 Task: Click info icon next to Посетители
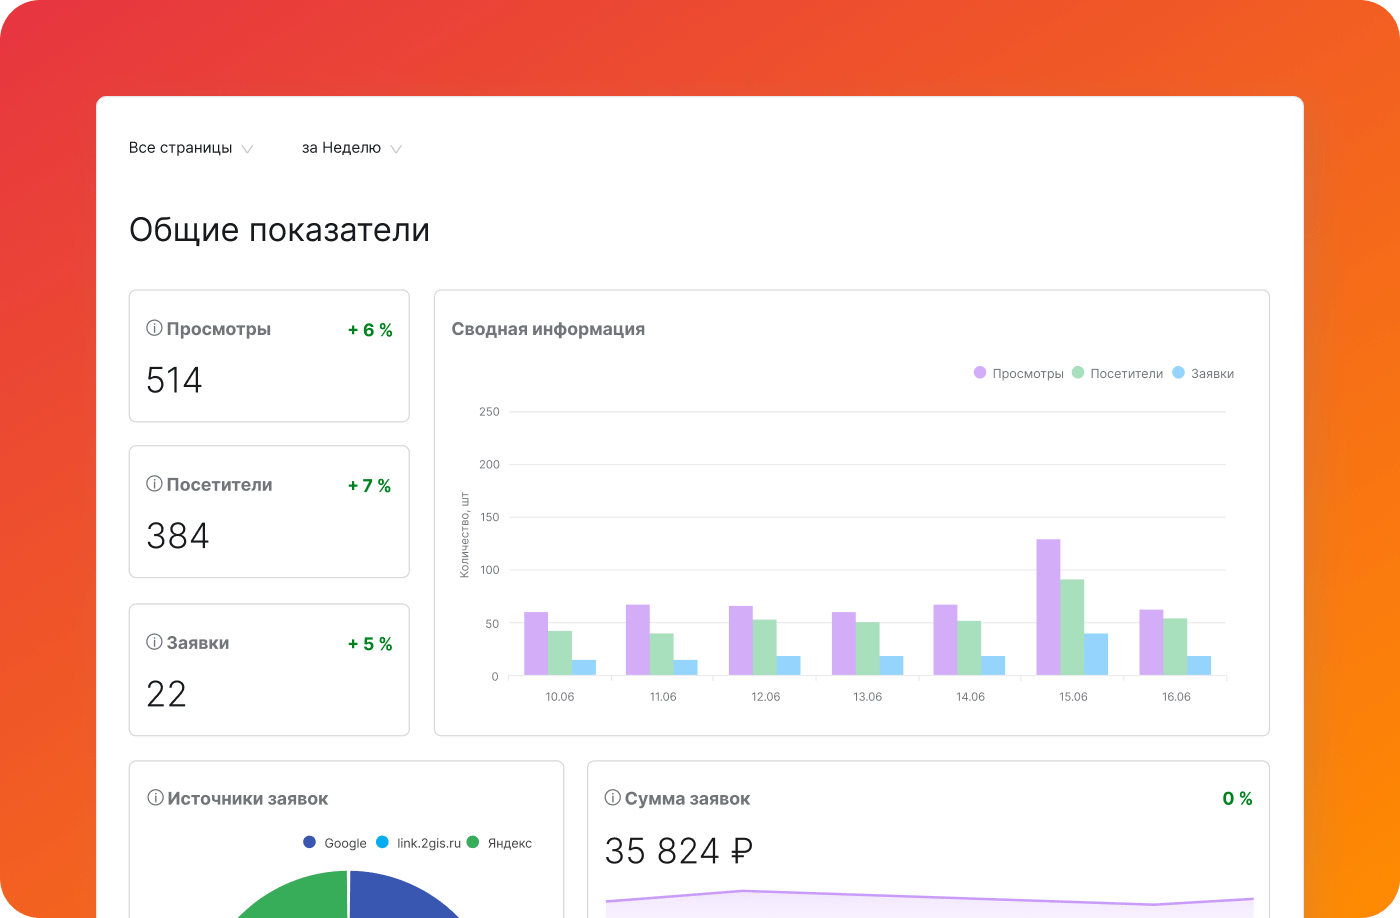pos(154,484)
